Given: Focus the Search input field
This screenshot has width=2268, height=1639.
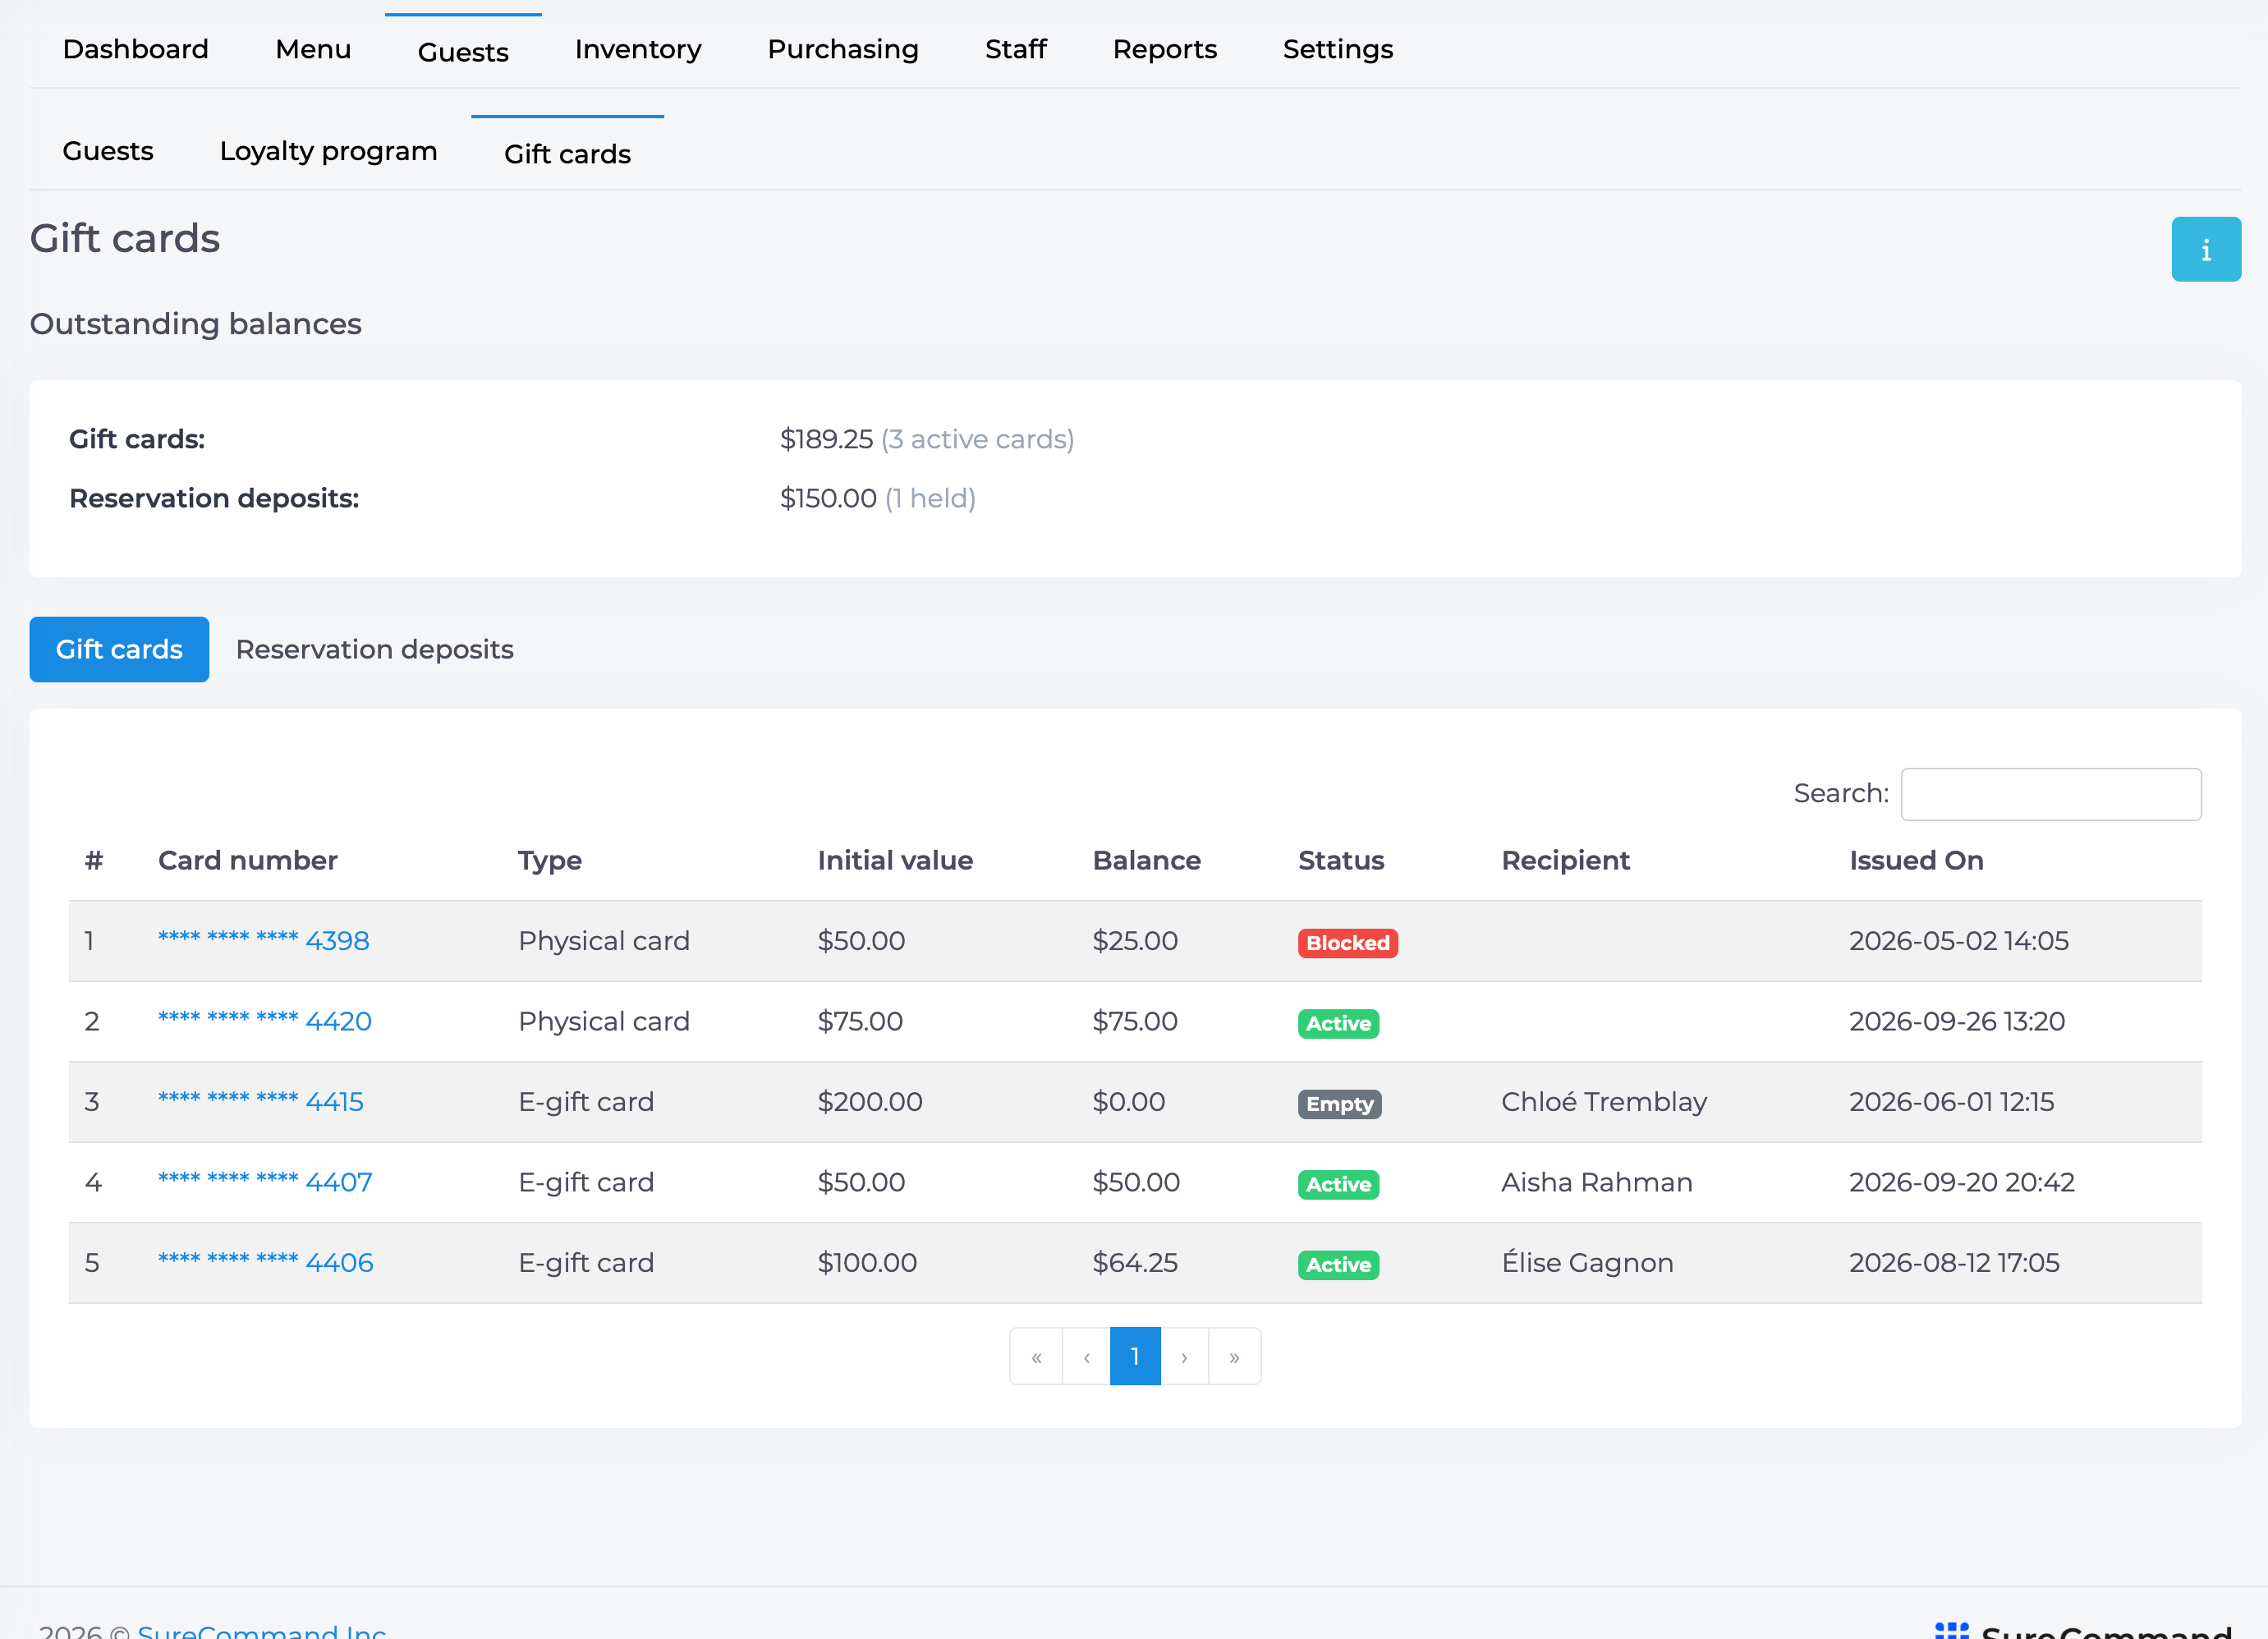Looking at the screenshot, I should [2050, 794].
